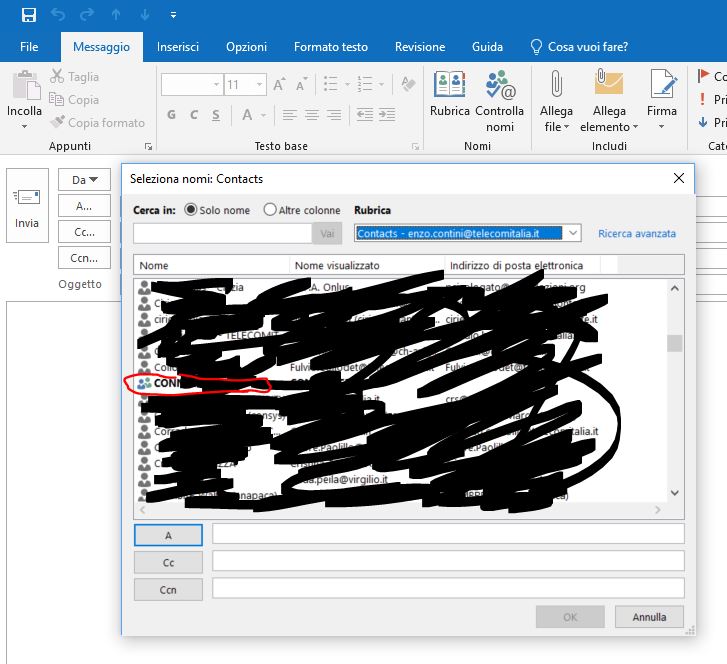This screenshot has width=727, height=664.
Task: Open the Da sender dropdown
Action: pyautogui.click(x=84, y=180)
